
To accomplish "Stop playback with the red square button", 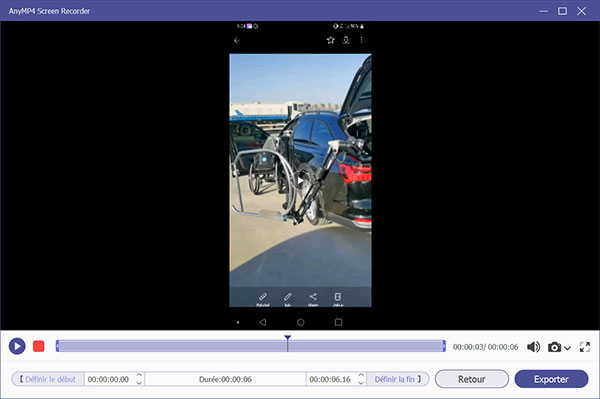I will (x=39, y=347).
